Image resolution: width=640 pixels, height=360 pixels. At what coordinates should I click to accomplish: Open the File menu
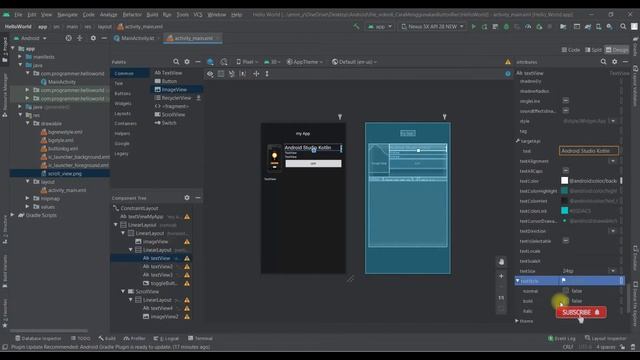click(18, 14)
